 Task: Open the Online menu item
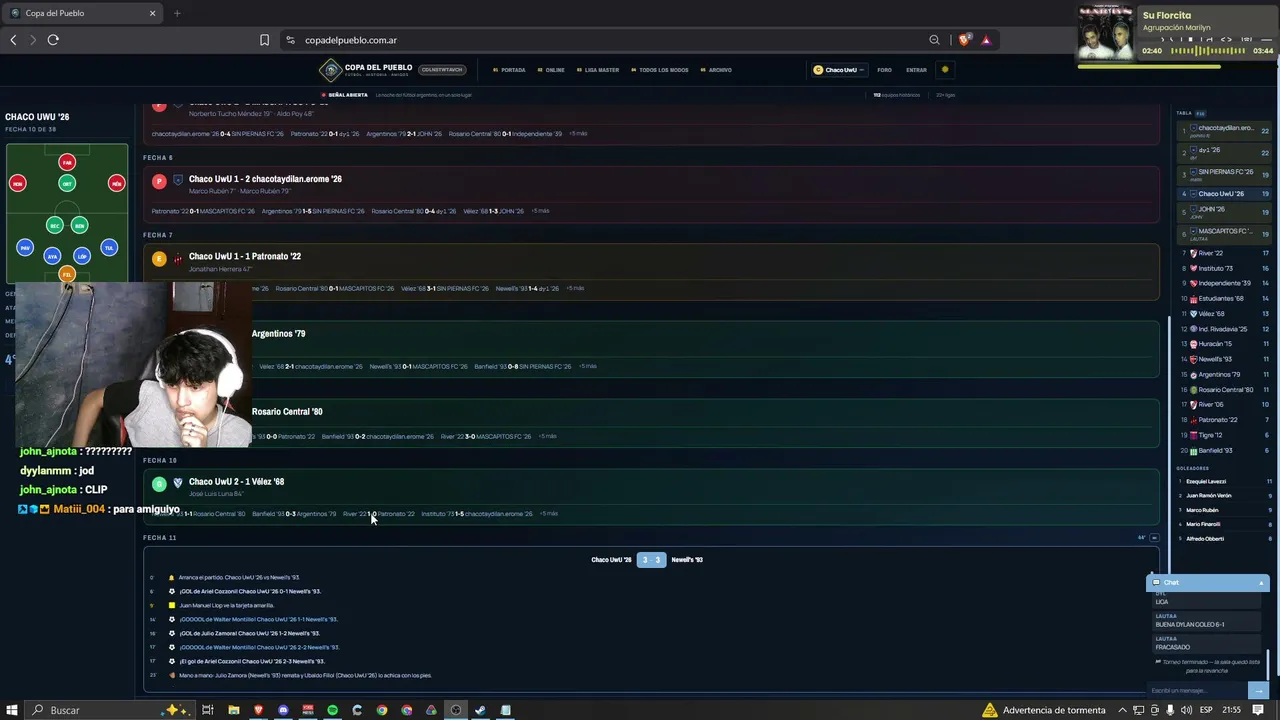[551, 70]
